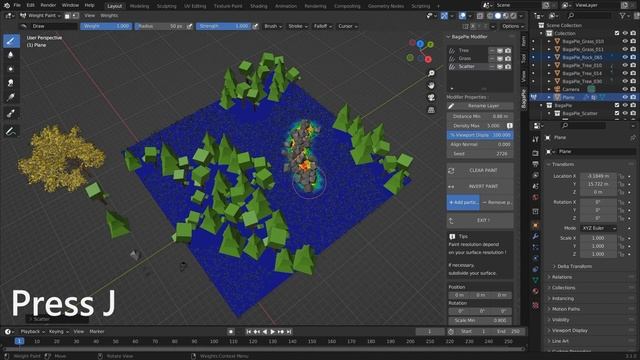Open the Brush dropdown in the header
Image resolution: width=640 pixels, height=360 pixels.
273,26
